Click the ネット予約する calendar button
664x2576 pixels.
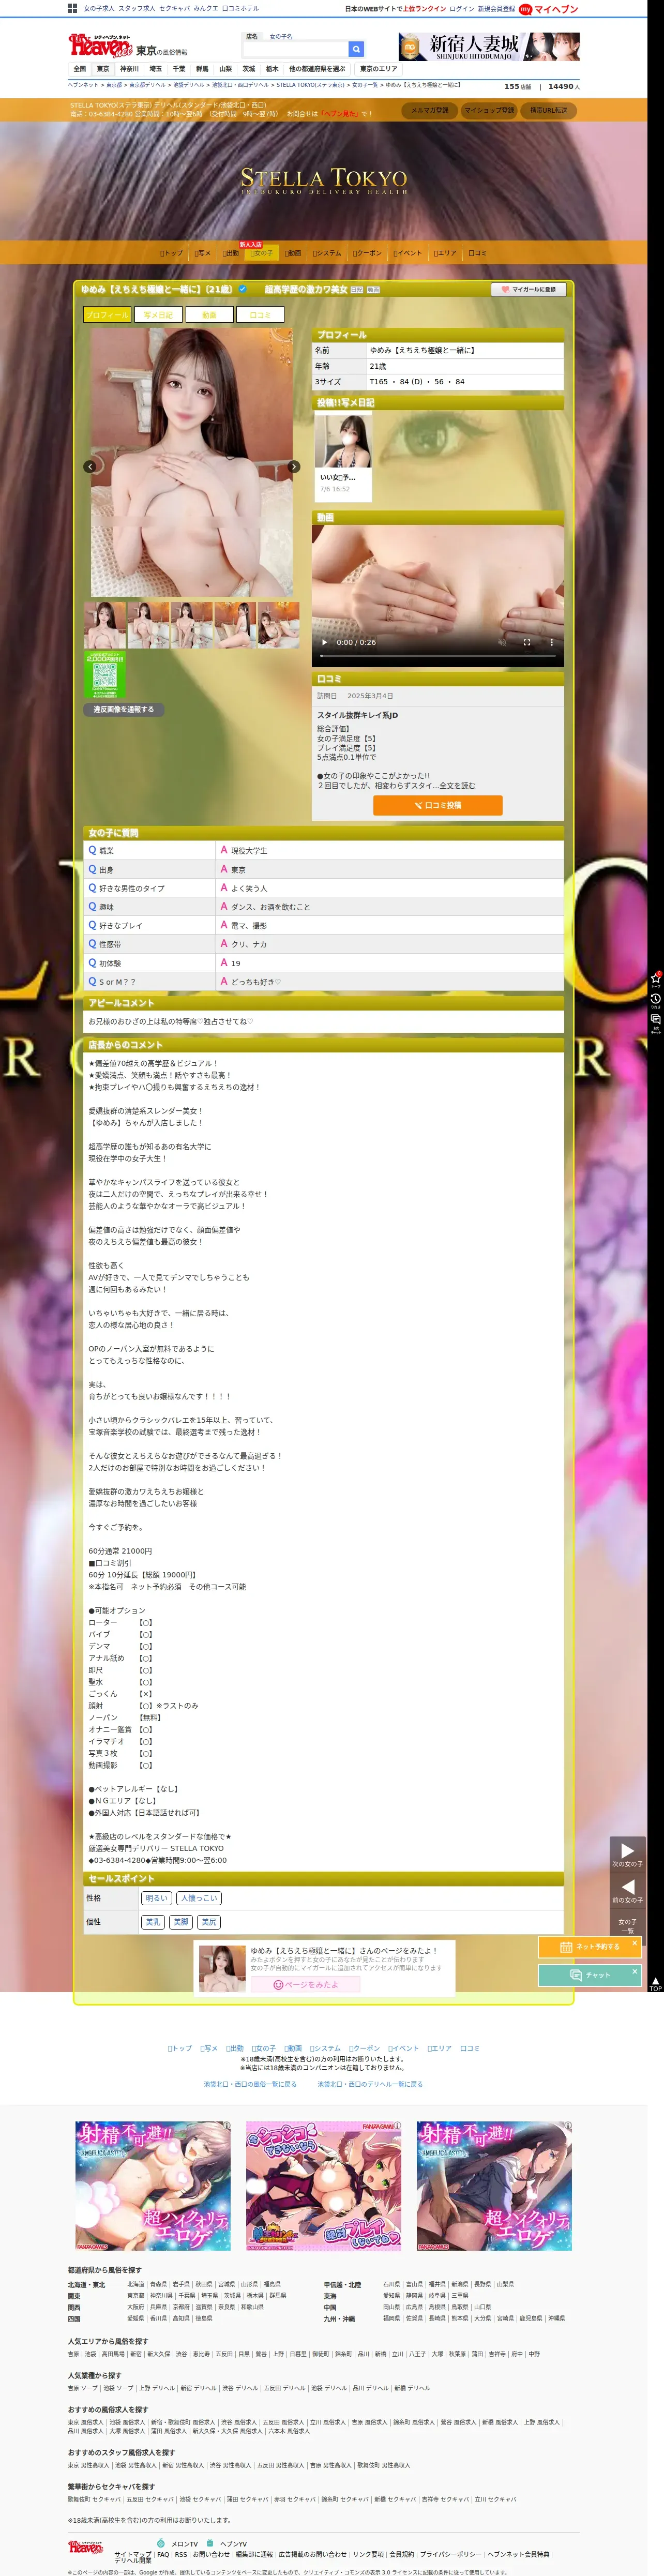click(x=590, y=1946)
